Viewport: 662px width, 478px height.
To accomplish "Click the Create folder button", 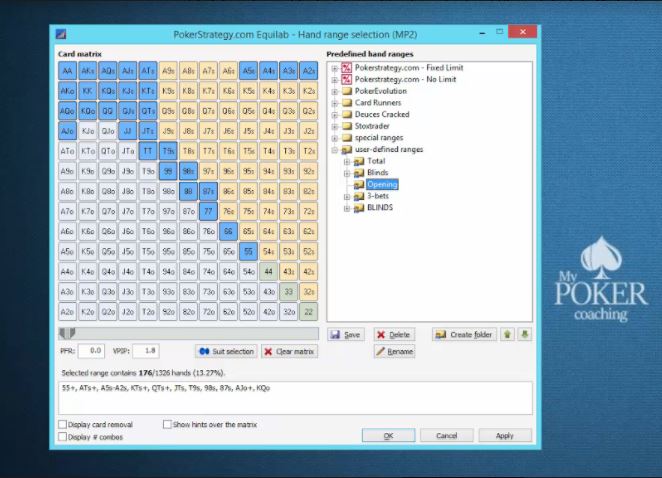I will click(x=464, y=334).
